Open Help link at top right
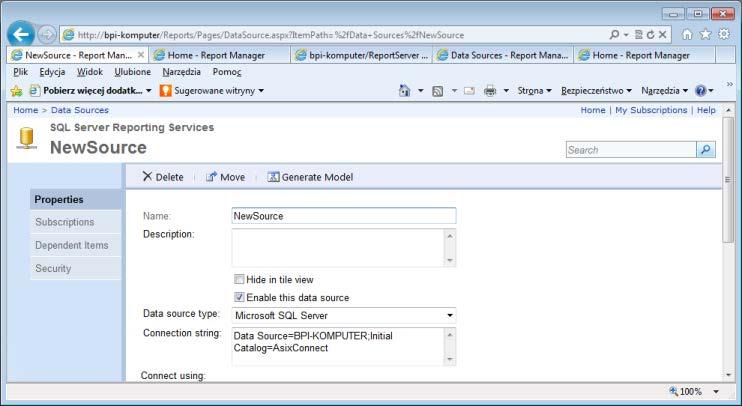This screenshot has height=406, width=742. point(706,110)
